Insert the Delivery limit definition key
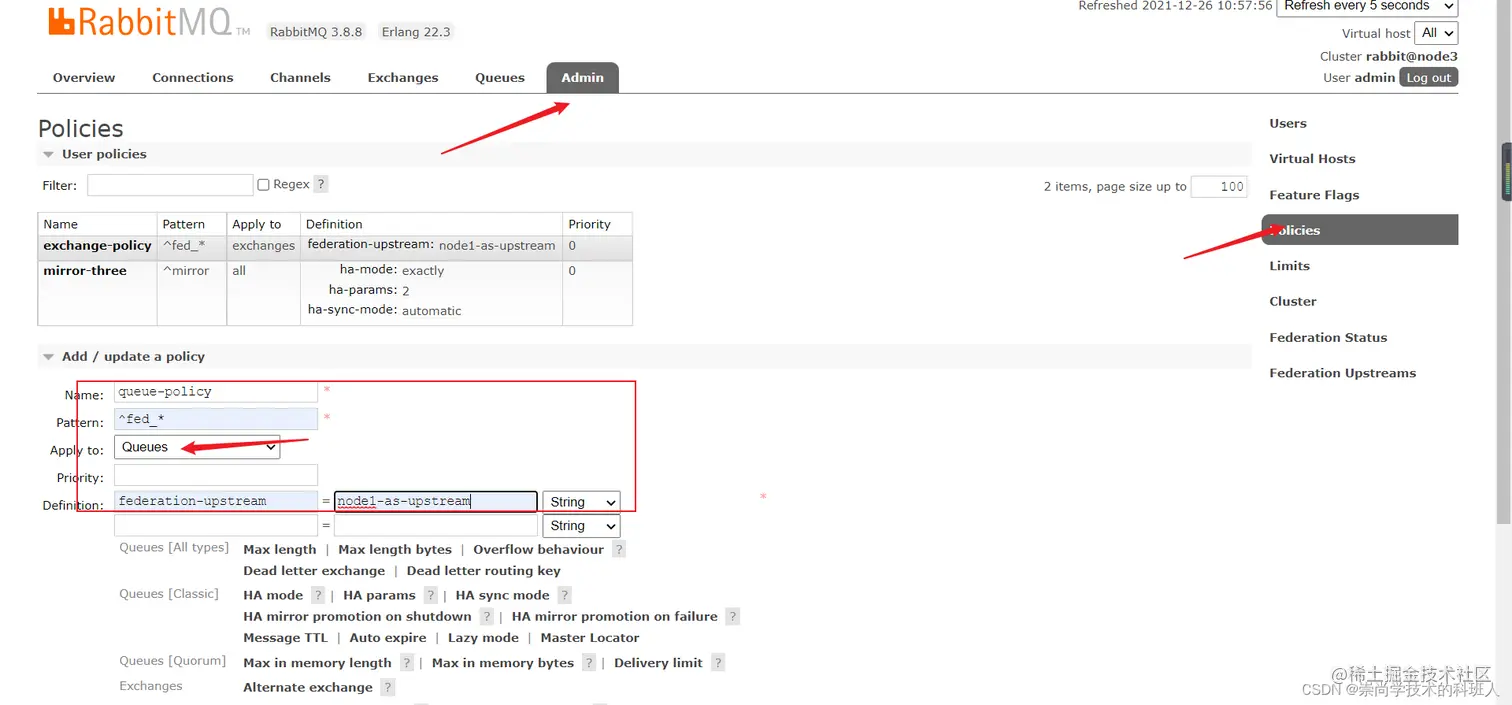Image resolution: width=1512 pixels, height=705 pixels. (658, 662)
